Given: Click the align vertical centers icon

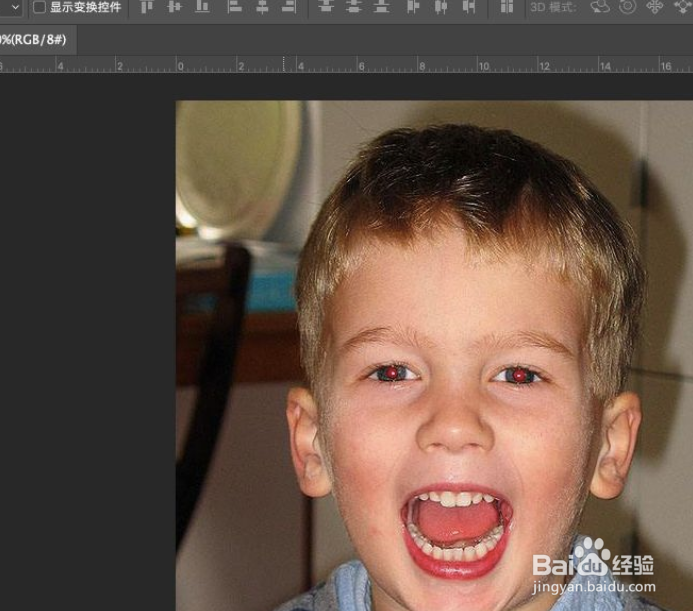Looking at the screenshot, I should (x=175, y=6).
